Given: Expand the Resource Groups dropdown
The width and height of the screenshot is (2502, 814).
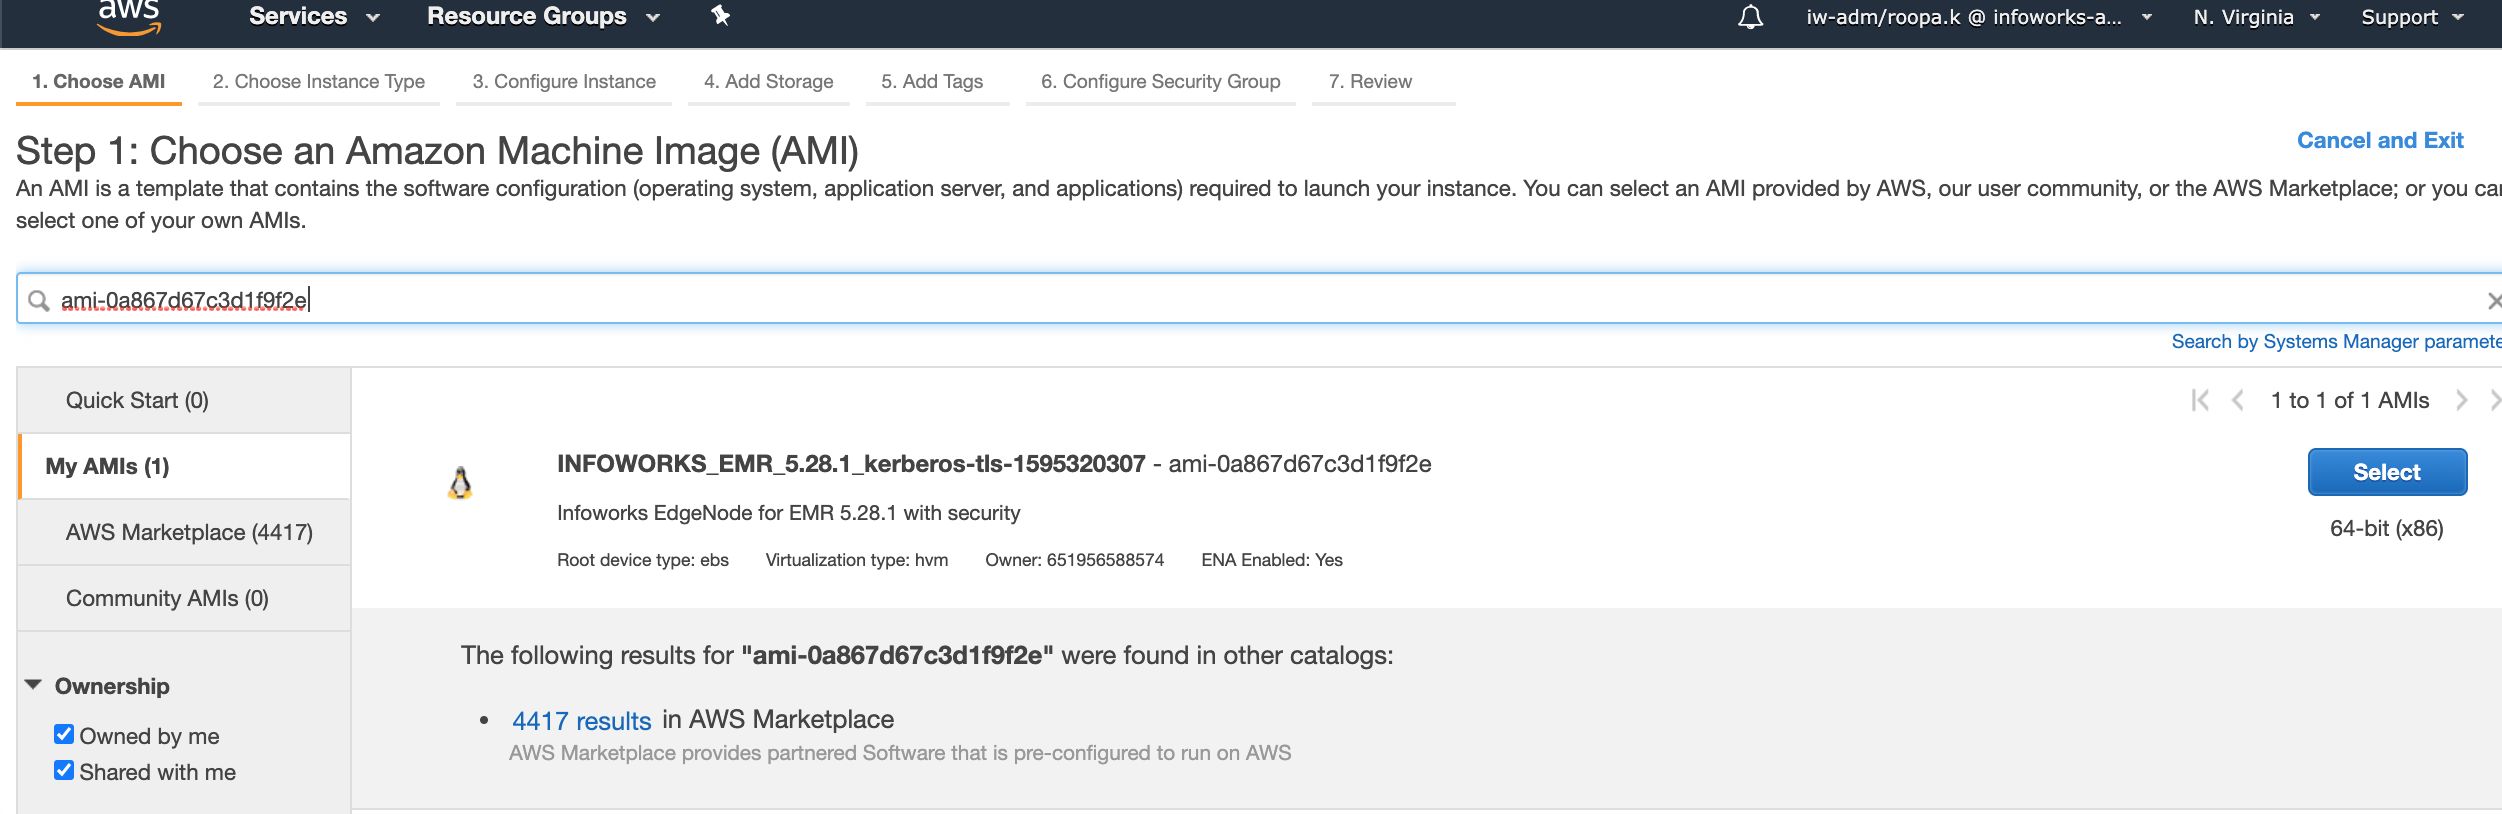Looking at the screenshot, I should pyautogui.click(x=542, y=17).
